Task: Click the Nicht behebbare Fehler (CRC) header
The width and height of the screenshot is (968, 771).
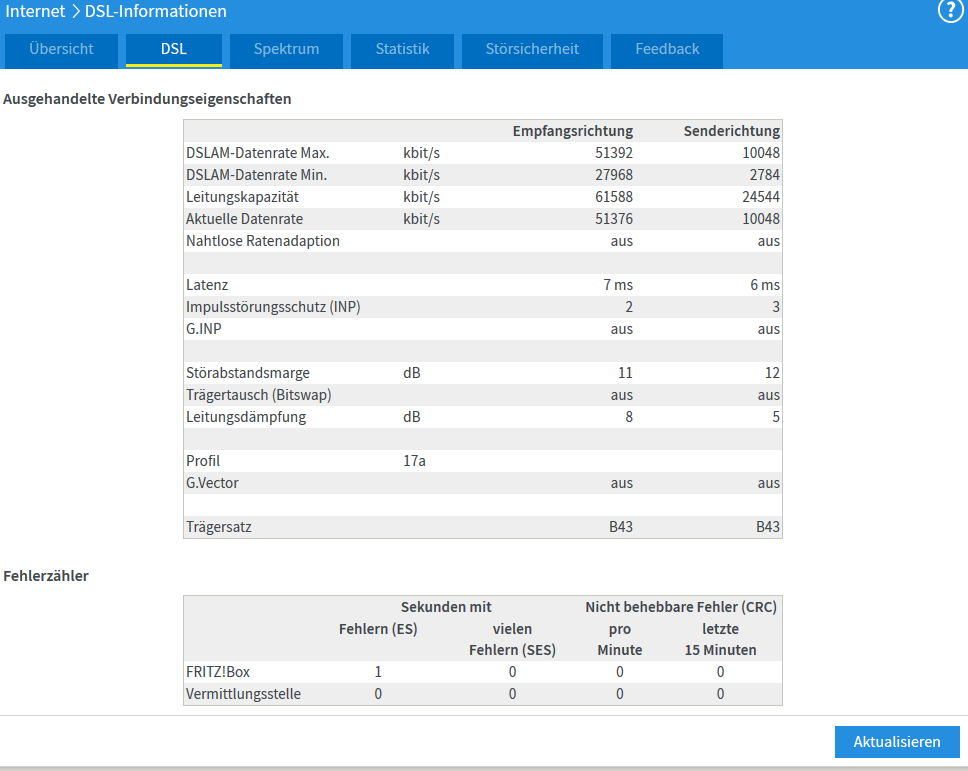Action: pos(680,607)
